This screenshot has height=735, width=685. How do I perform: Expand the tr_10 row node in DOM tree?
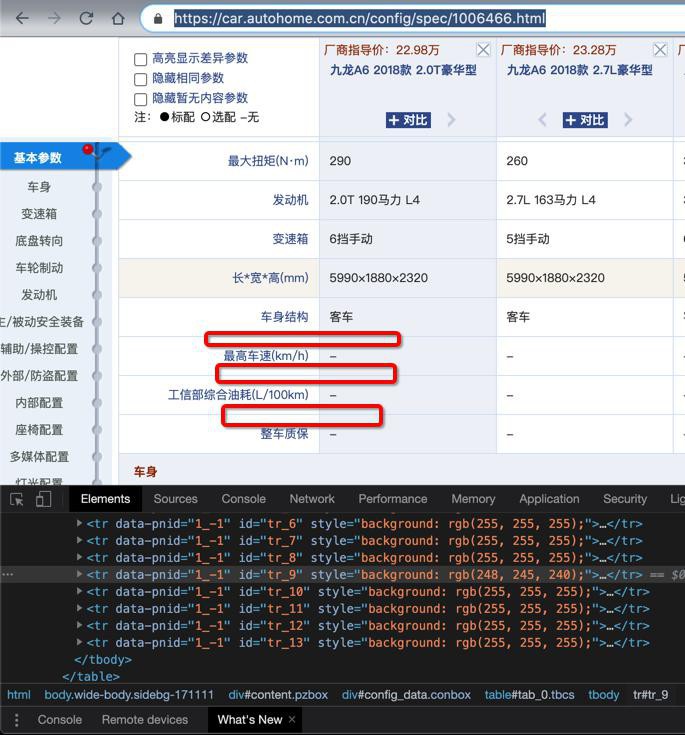point(79,591)
